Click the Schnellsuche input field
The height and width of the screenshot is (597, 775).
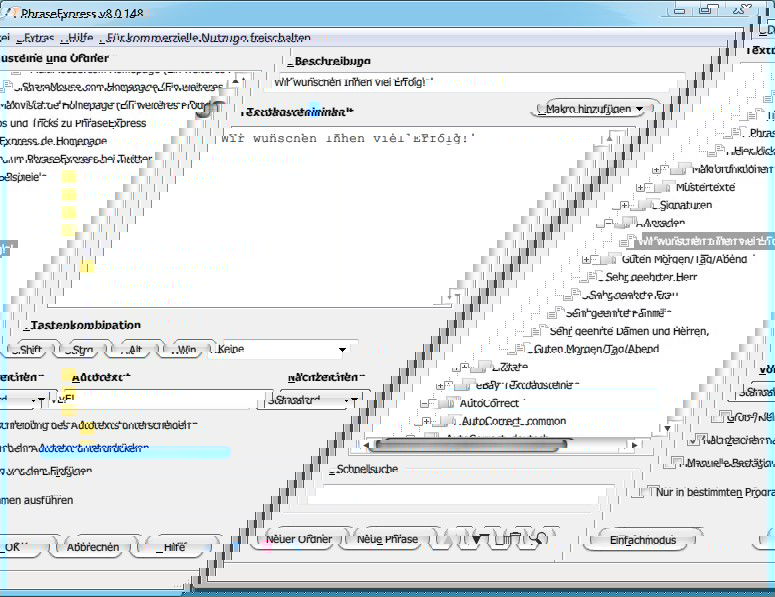[460, 494]
